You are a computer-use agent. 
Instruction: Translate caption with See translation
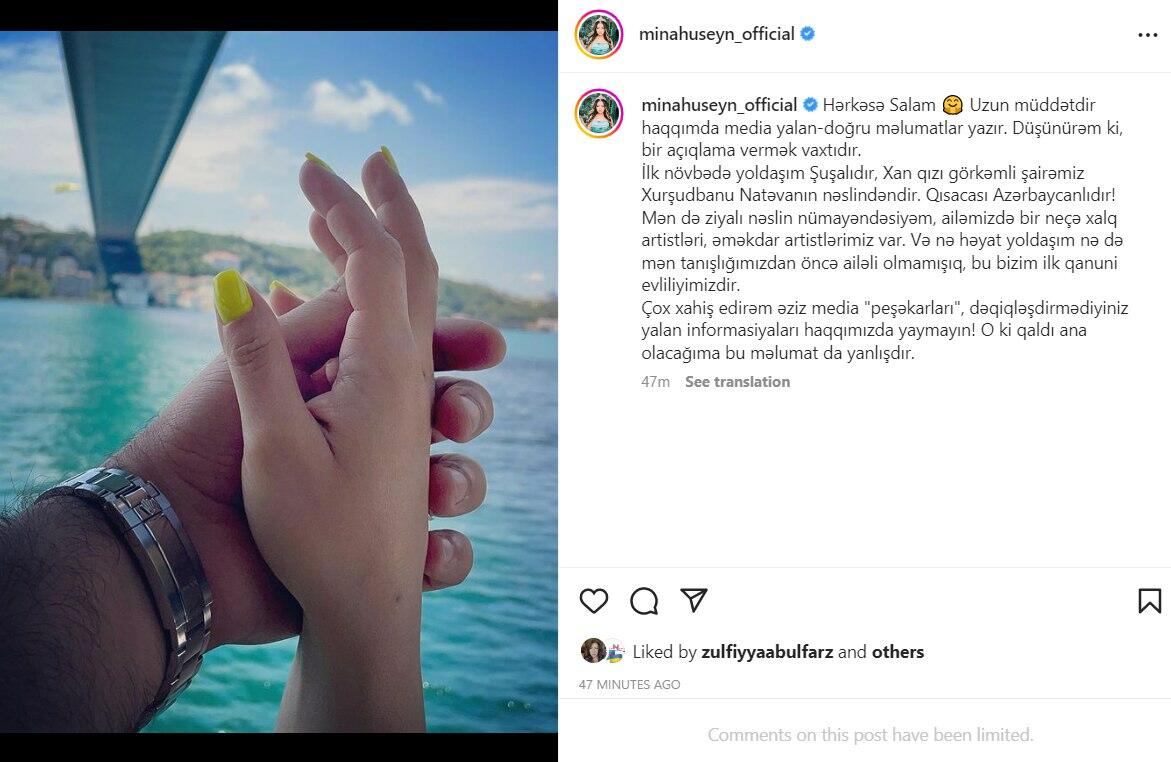(x=737, y=382)
